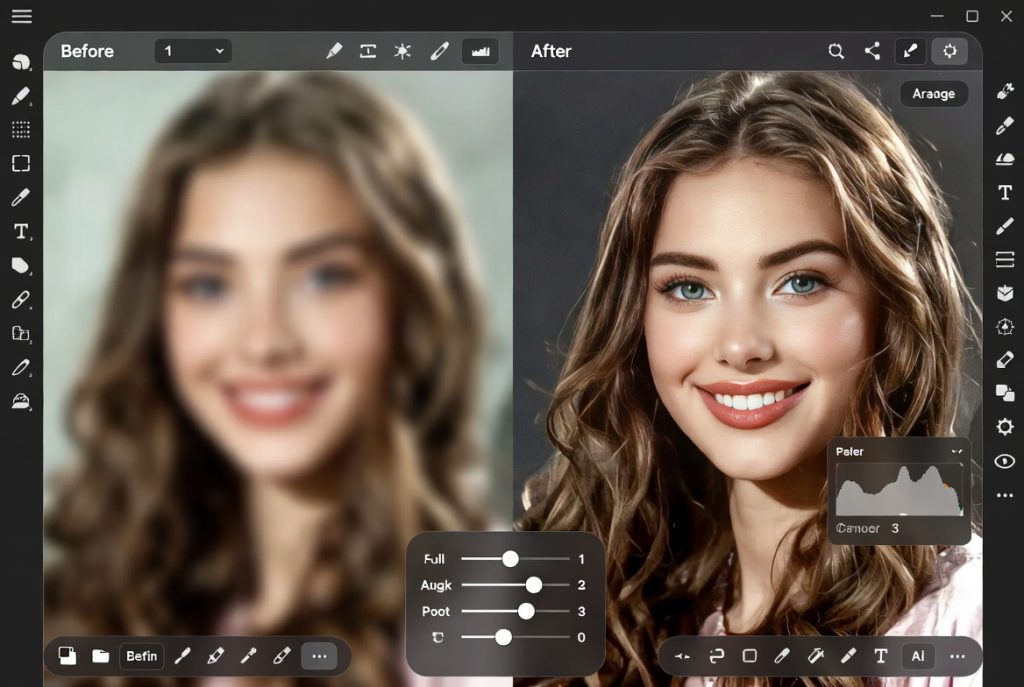Select the pencil tool in left sidebar

pos(21,97)
